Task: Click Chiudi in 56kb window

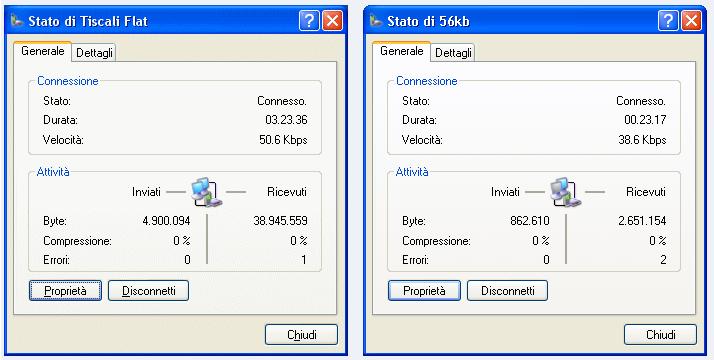Action: (x=660, y=335)
